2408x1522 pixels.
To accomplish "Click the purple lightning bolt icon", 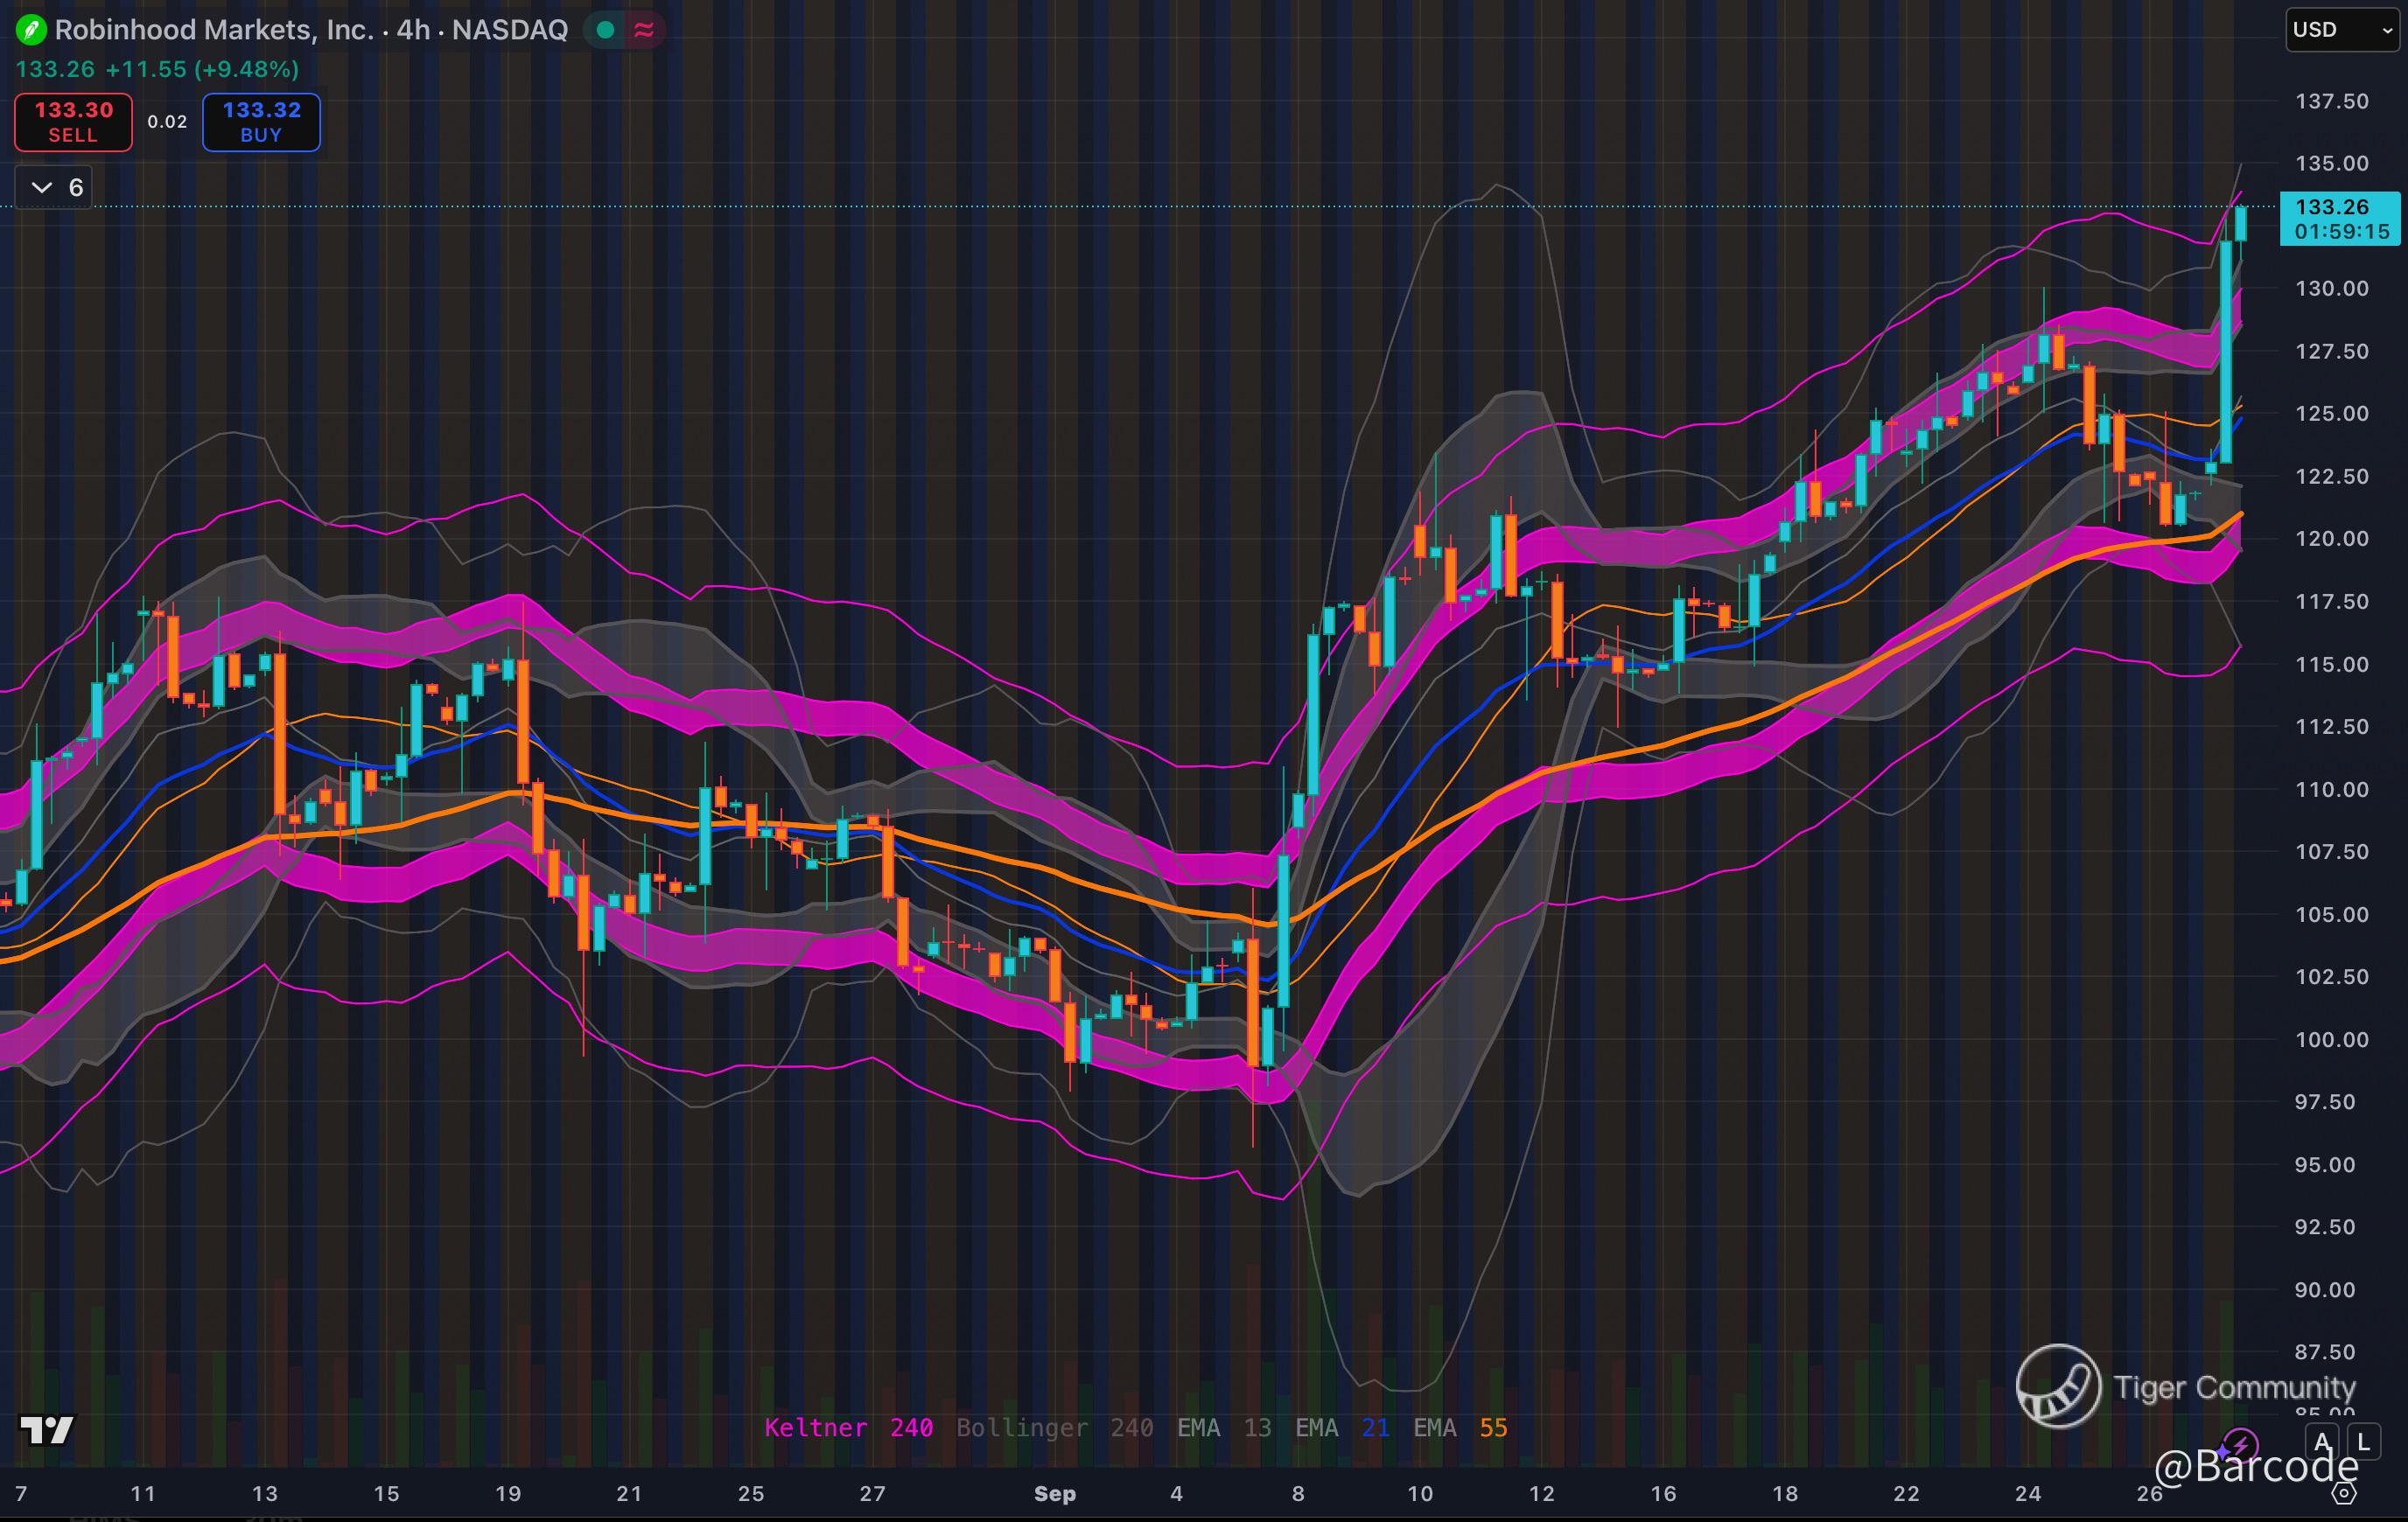I will coord(2240,1444).
